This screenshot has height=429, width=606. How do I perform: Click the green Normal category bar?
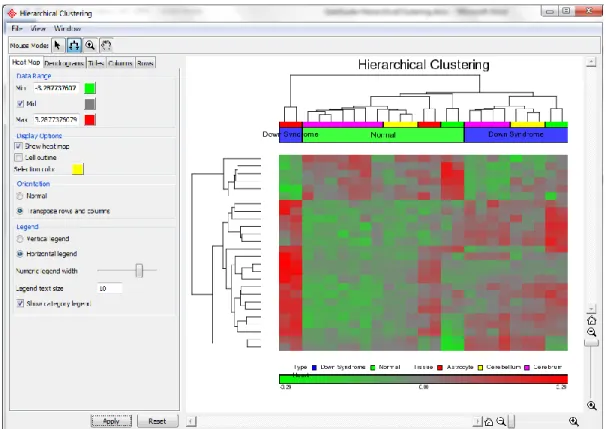(x=383, y=135)
